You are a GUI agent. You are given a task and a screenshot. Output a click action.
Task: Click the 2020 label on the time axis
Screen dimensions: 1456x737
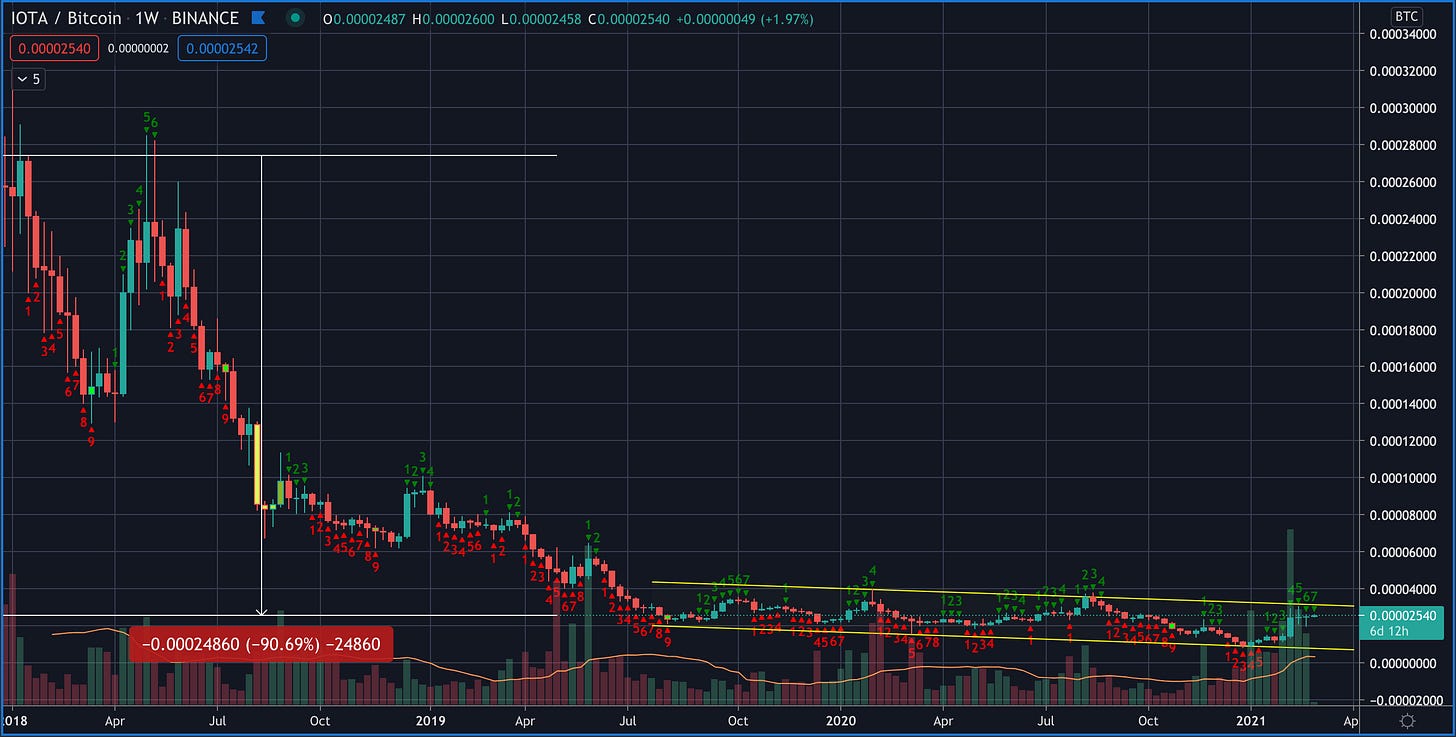pyautogui.click(x=841, y=720)
